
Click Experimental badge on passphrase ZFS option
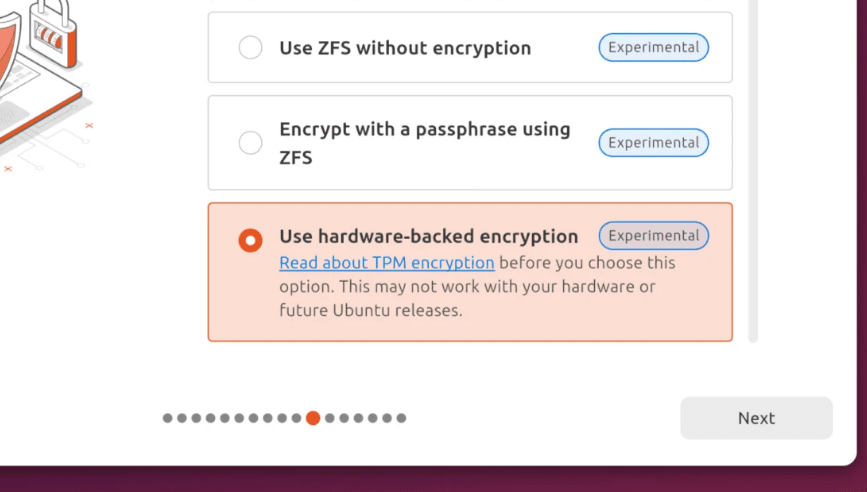point(653,143)
